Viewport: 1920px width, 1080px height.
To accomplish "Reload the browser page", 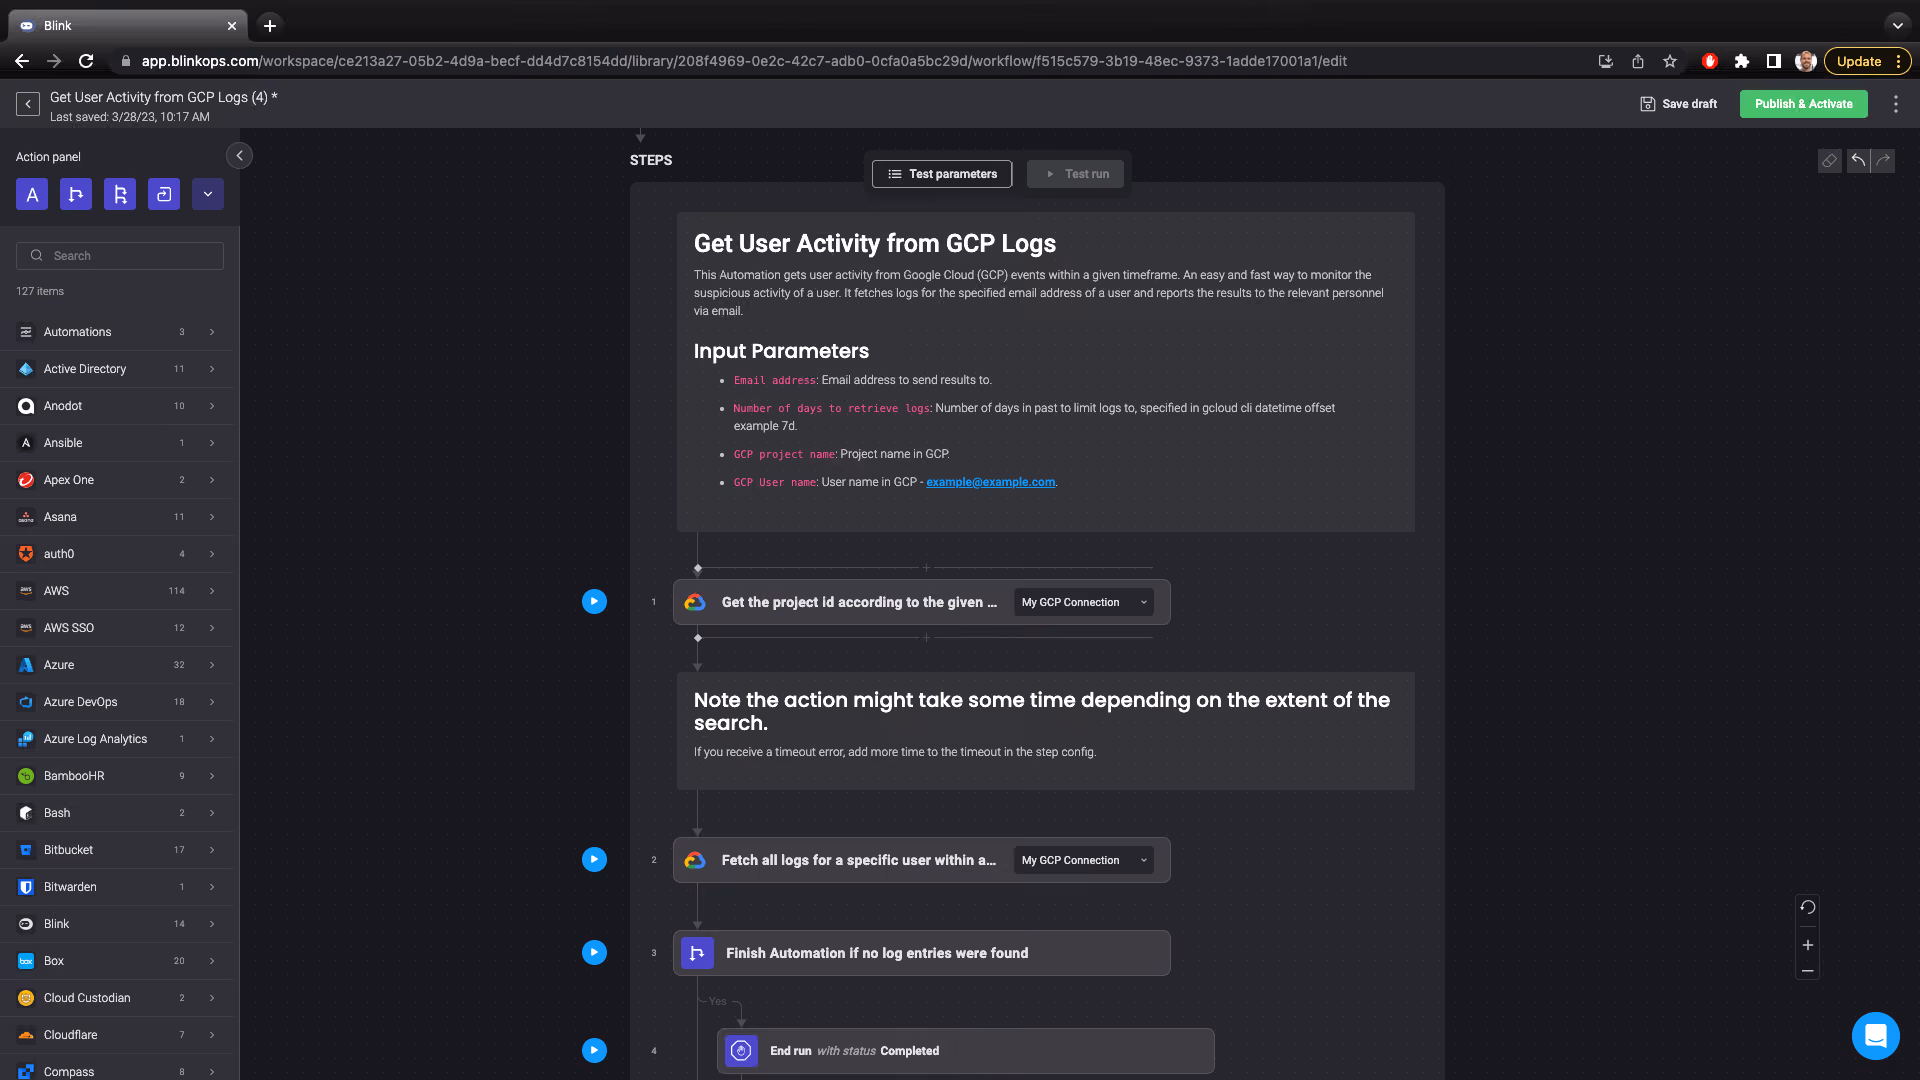I will [86, 61].
